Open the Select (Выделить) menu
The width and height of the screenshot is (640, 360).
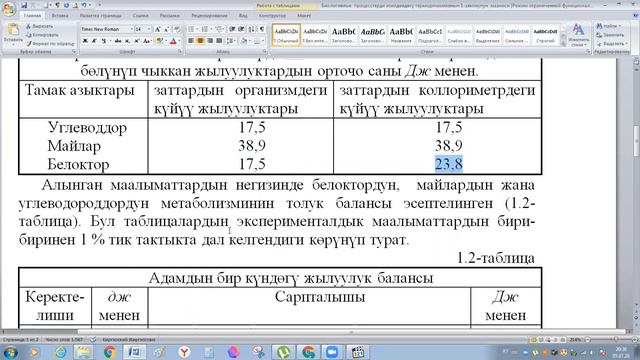612,43
